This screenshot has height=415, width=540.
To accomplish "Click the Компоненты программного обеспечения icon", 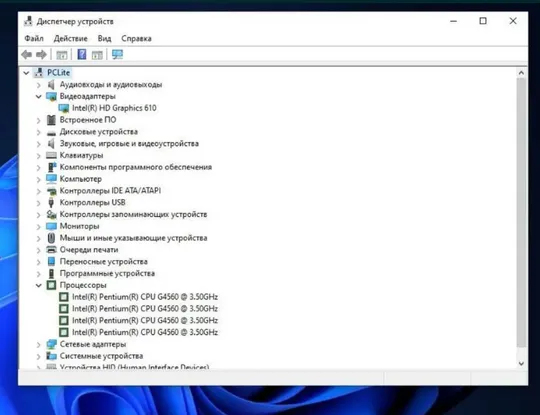I will pos(51,167).
